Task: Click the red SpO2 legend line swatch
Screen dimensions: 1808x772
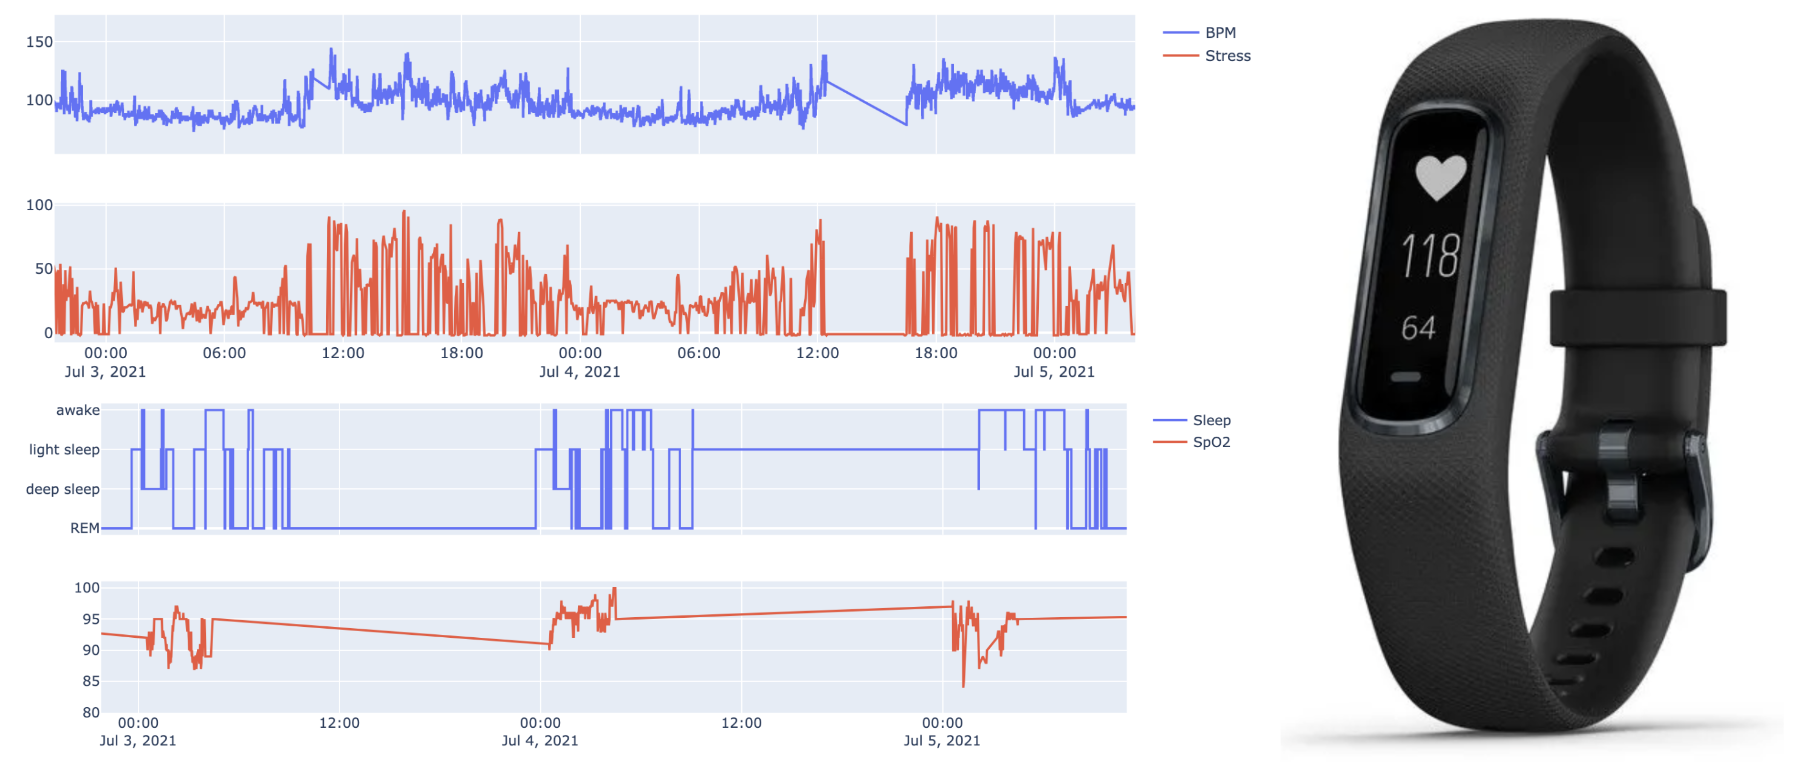Action: 1170,442
